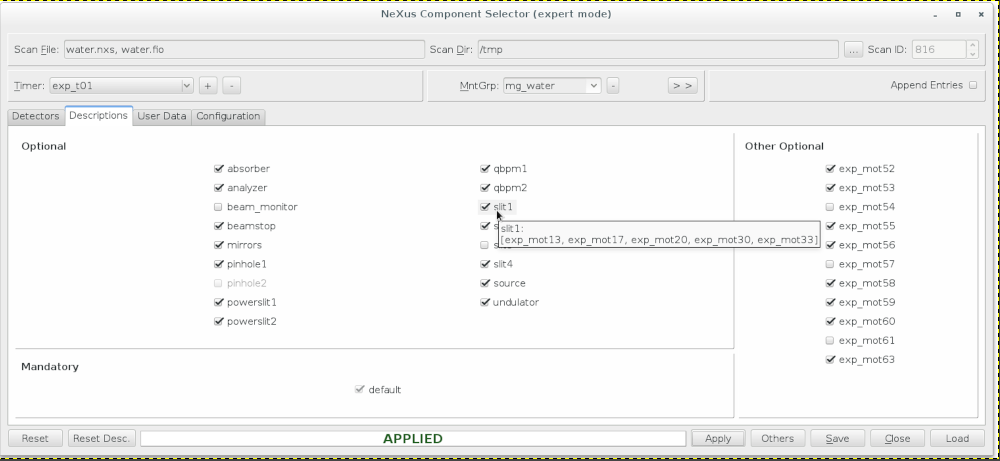Click the Reset Desc. button
The image size is (1000, 461).
[x=101, y=439]
